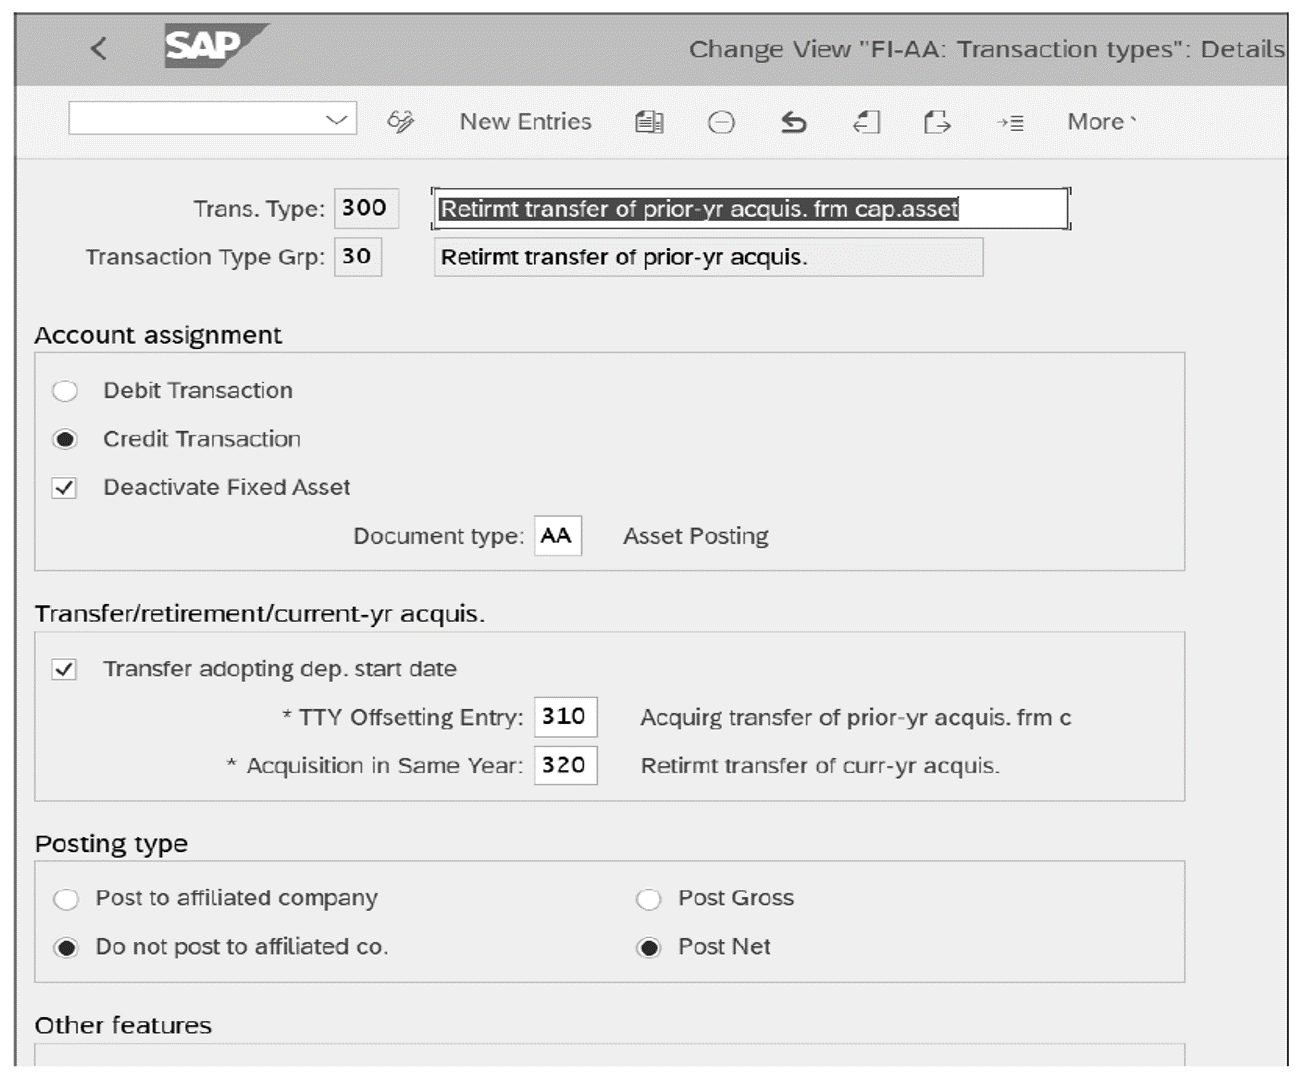Enable Post to affiliated company

[66, 899]
